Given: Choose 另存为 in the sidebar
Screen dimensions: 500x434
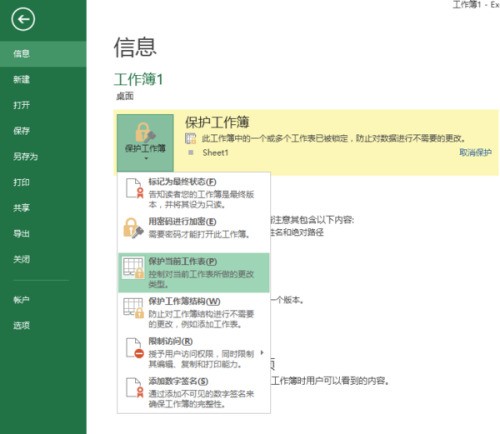Looking at the screenshot, I should pyautogui.click(x=43, y=156).
